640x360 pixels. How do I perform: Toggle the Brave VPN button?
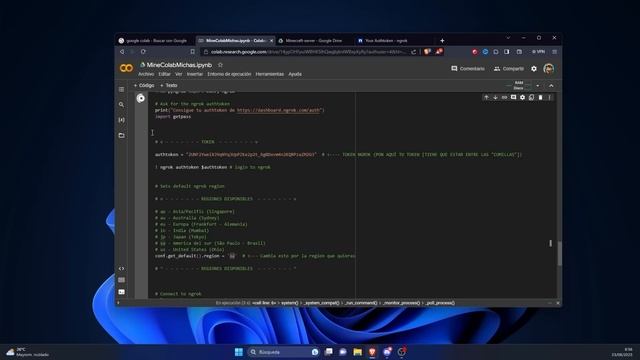coord(538,52)
